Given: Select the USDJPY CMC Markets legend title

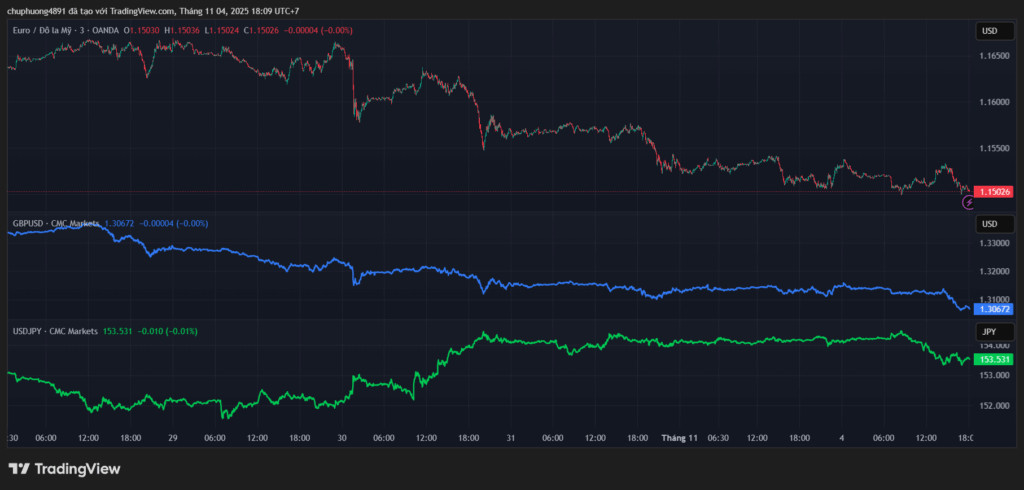Looking at the screenshot, I should point(54,330).
